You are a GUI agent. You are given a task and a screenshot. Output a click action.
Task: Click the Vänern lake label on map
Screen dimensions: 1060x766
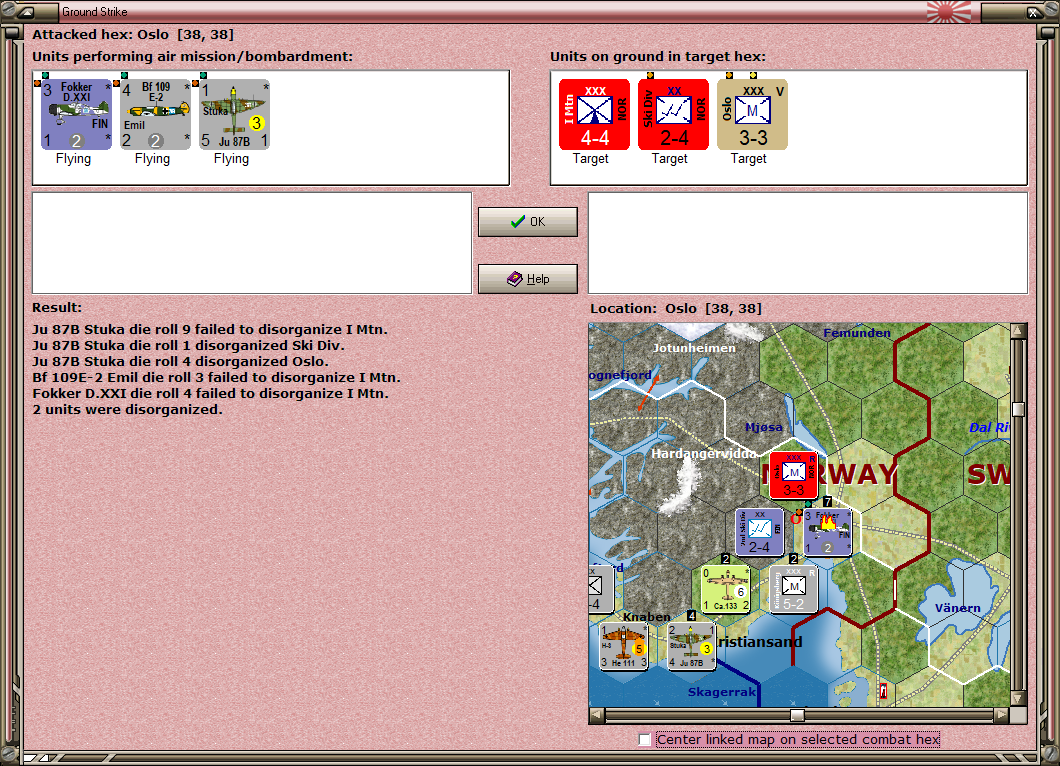click(x=957, y=608)
